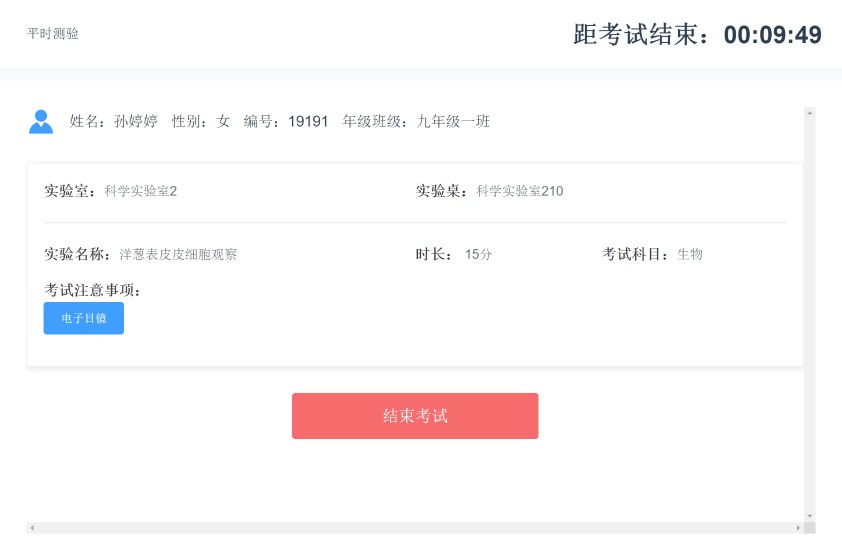Click the red 结束考试 end exam button
This screenshot has height=560, width=842.
pyautogui.click(x=415, y=416)
